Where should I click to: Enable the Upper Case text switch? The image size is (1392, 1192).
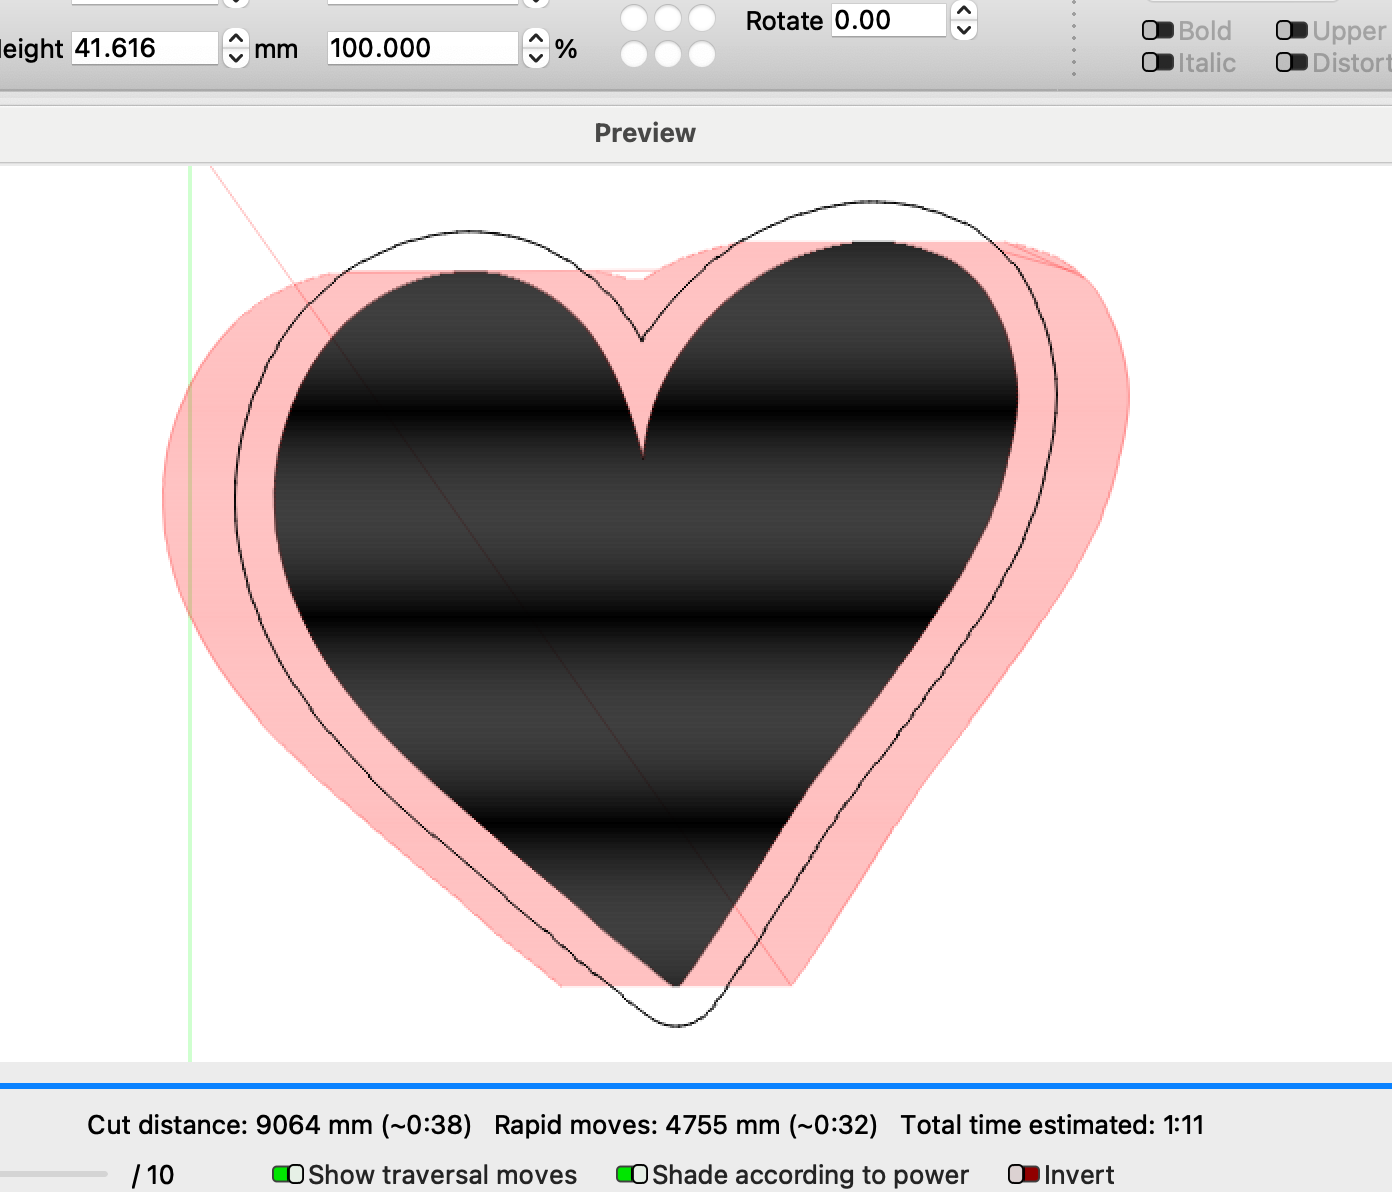[x=1291, y=31]
